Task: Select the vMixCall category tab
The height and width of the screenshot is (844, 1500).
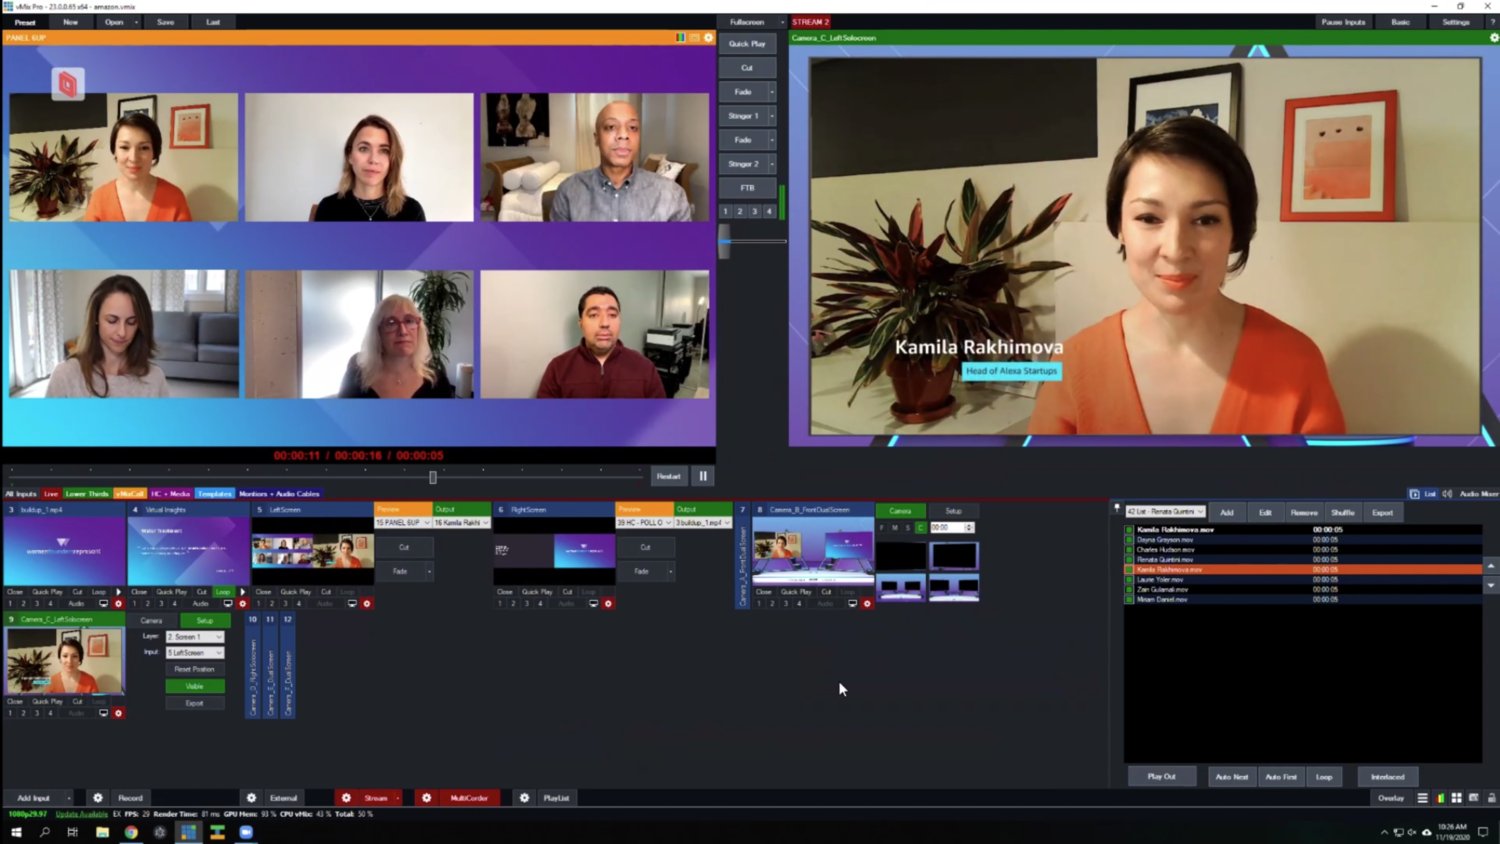Action: point(130,494)
